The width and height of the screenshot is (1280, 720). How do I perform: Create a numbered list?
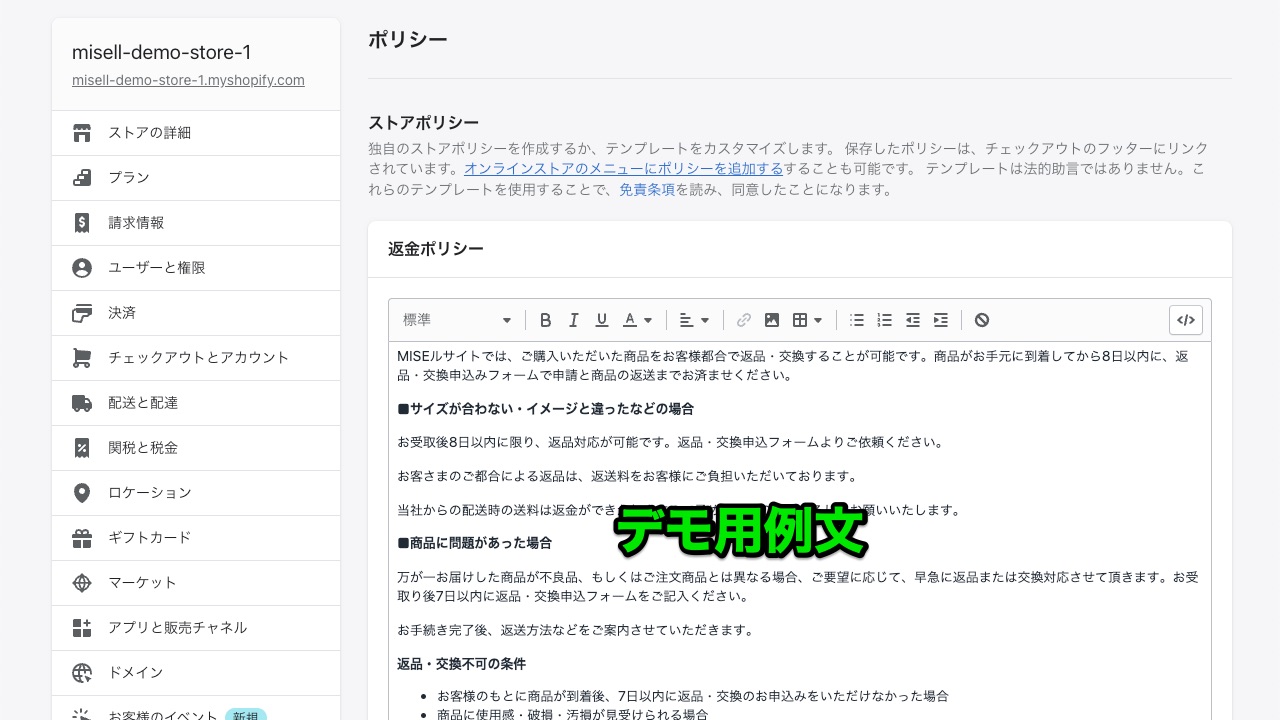pyautogui.click(x=884, y=320)
